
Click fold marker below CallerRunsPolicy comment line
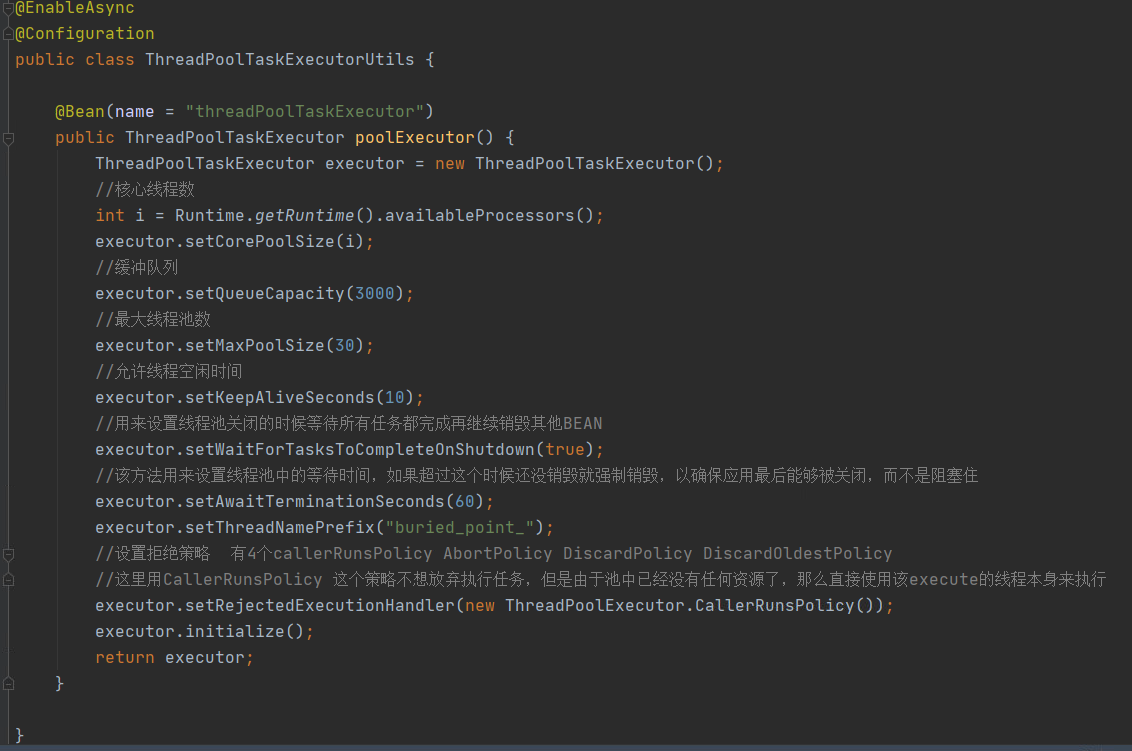pyautogui.click(x=8, y=580)
